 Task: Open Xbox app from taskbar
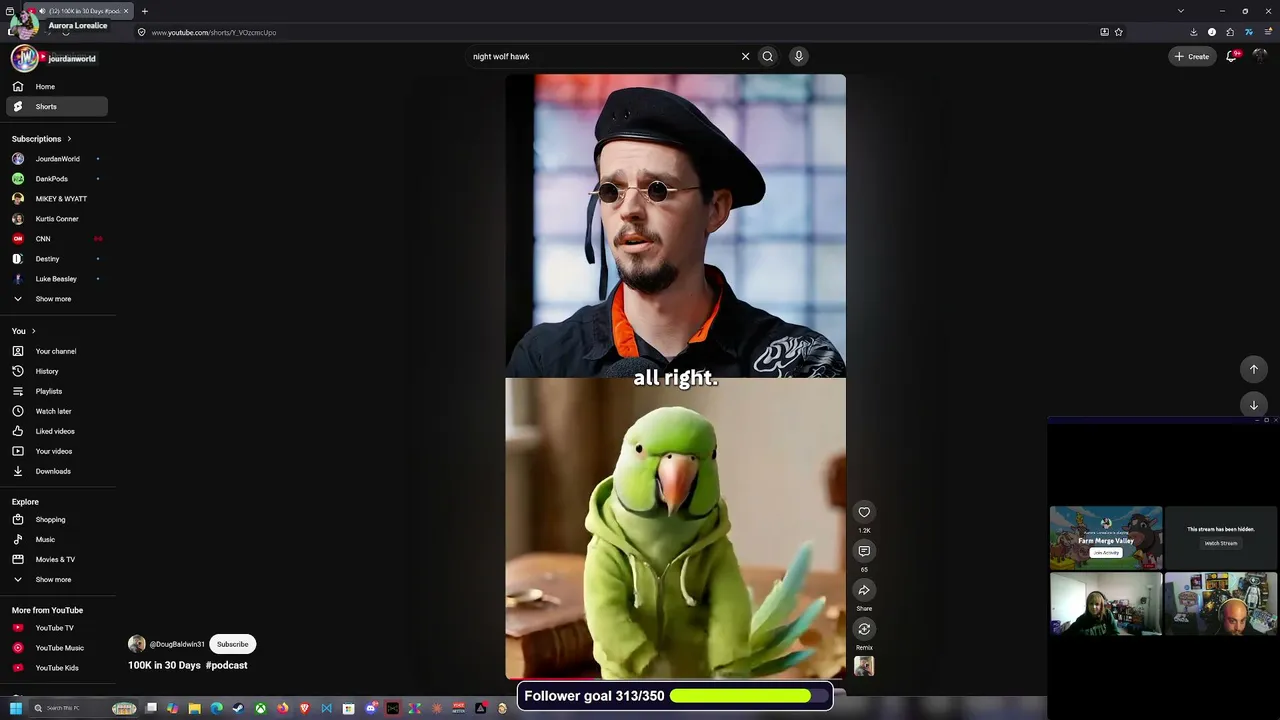[260, 709]
